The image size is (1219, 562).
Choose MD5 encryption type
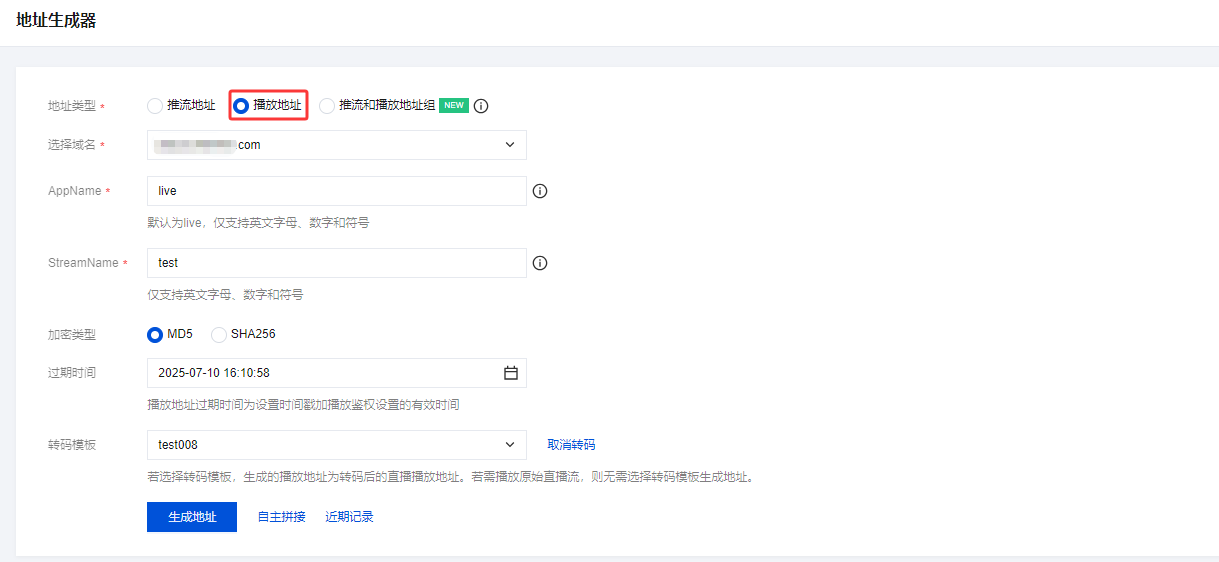click(x=155, y=334)
